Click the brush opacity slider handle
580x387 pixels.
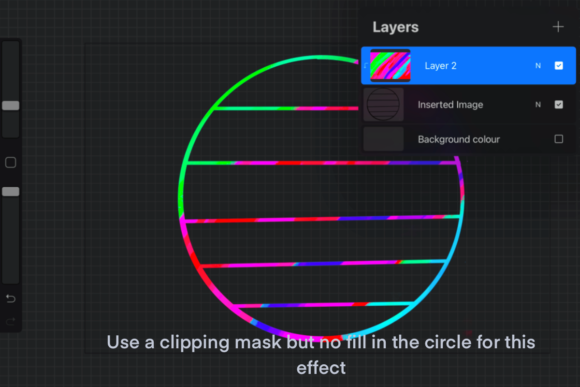point(11,191)
